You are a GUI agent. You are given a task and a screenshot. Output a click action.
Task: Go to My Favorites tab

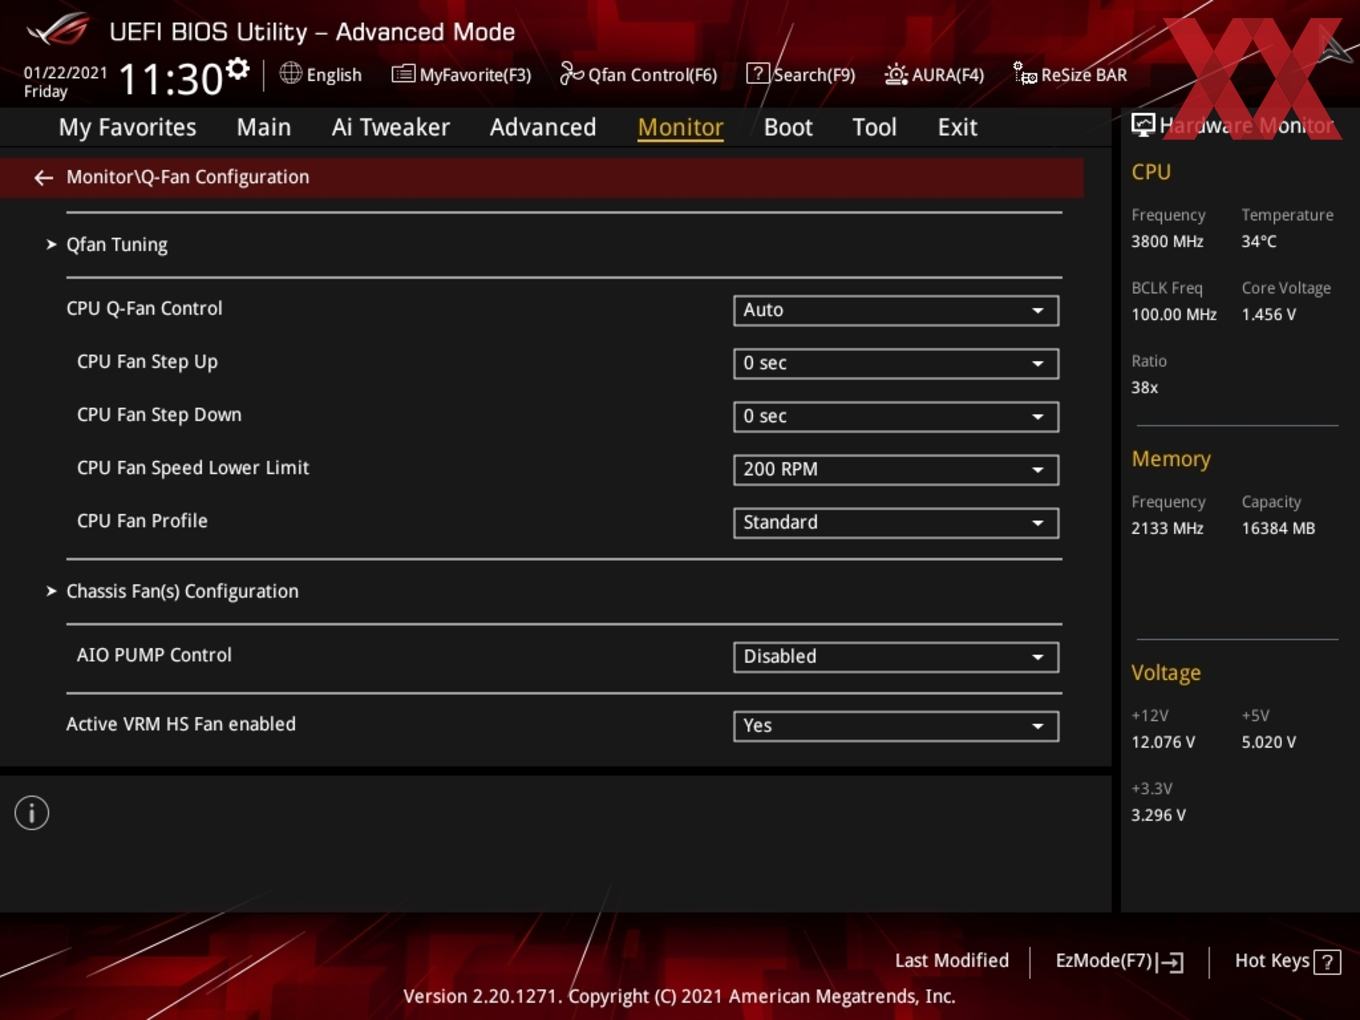128,127
